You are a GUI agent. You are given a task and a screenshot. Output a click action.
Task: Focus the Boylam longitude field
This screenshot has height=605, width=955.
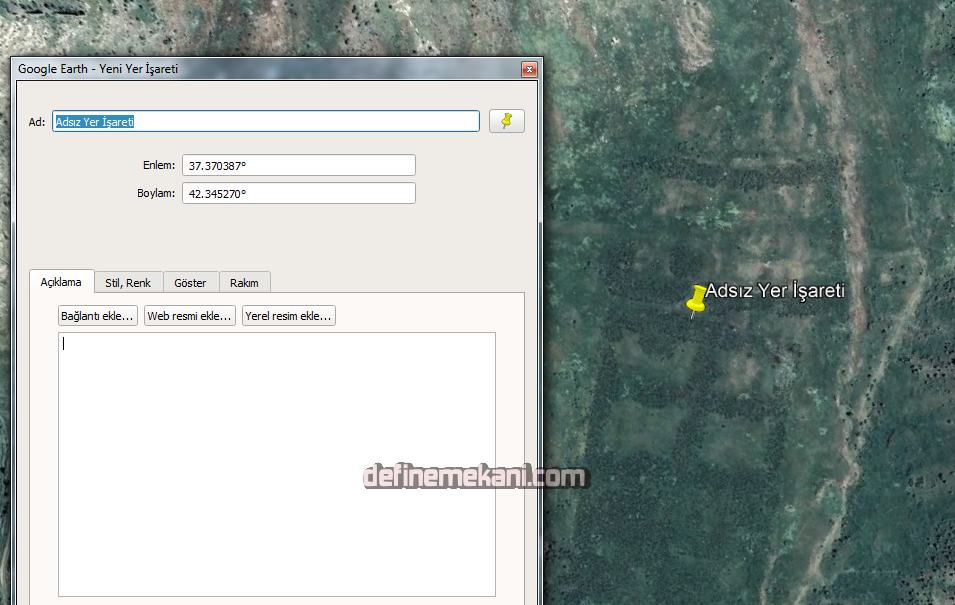(x=298, y=193)
